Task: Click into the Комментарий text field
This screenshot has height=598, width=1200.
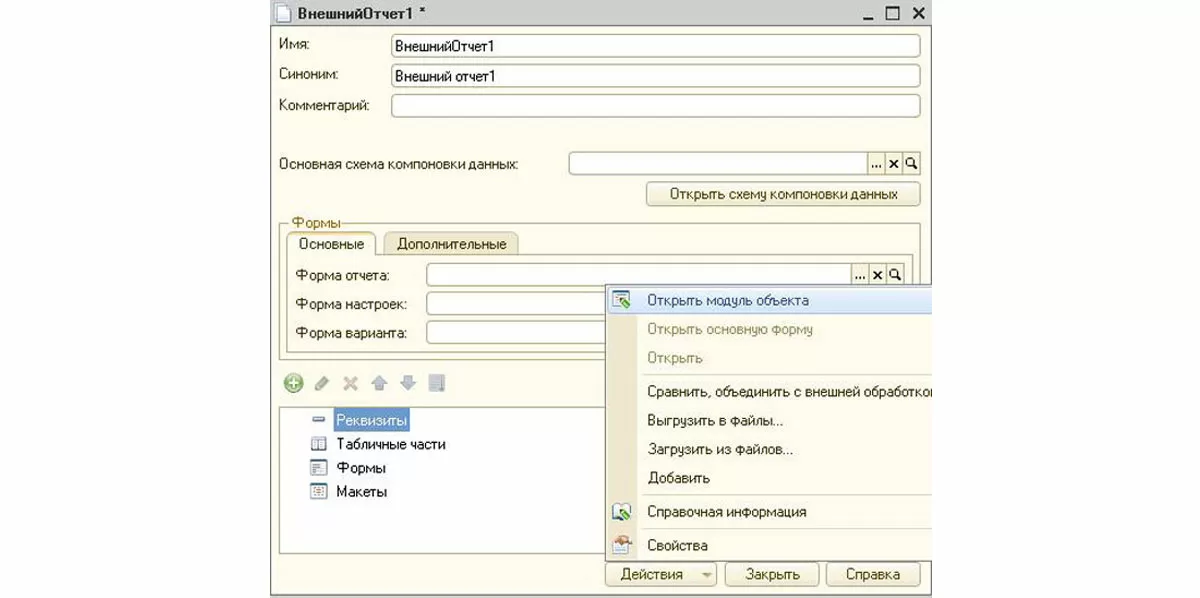Action: tap(655, 106)
